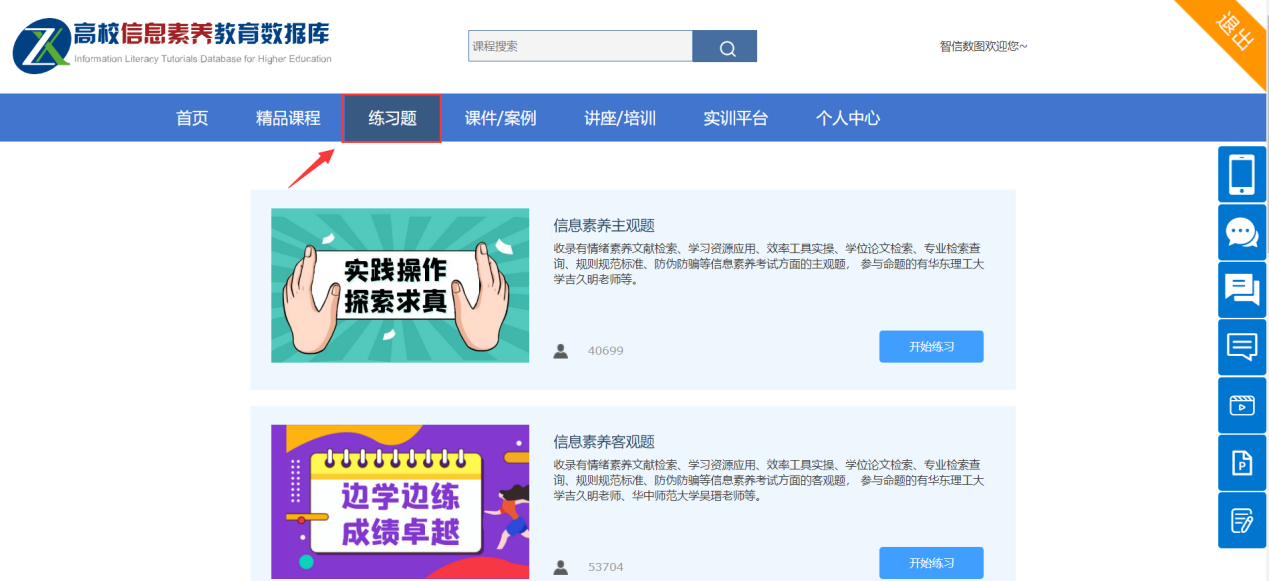Go to 首页 in navigation bar
Image resolution: width=1269 pixels, height=581 pixels.
click(x=192, y=118)
